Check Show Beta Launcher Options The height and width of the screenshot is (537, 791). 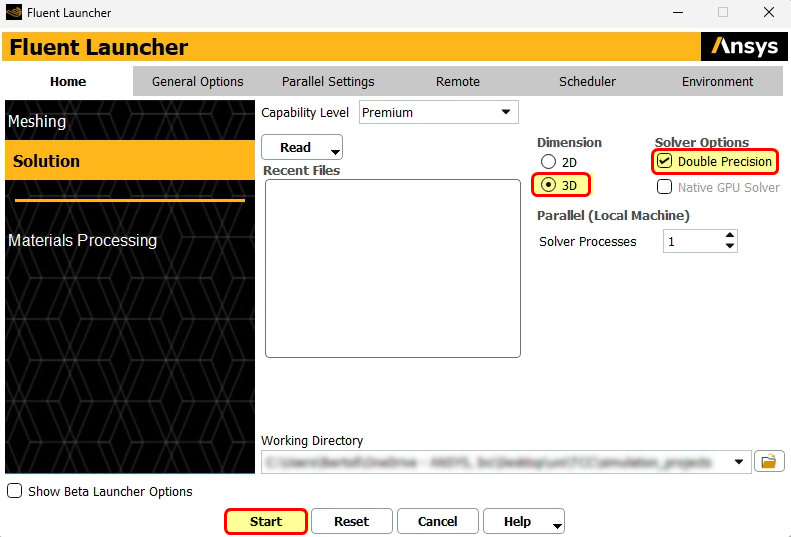pyautogui.click(x=14, y=491)
